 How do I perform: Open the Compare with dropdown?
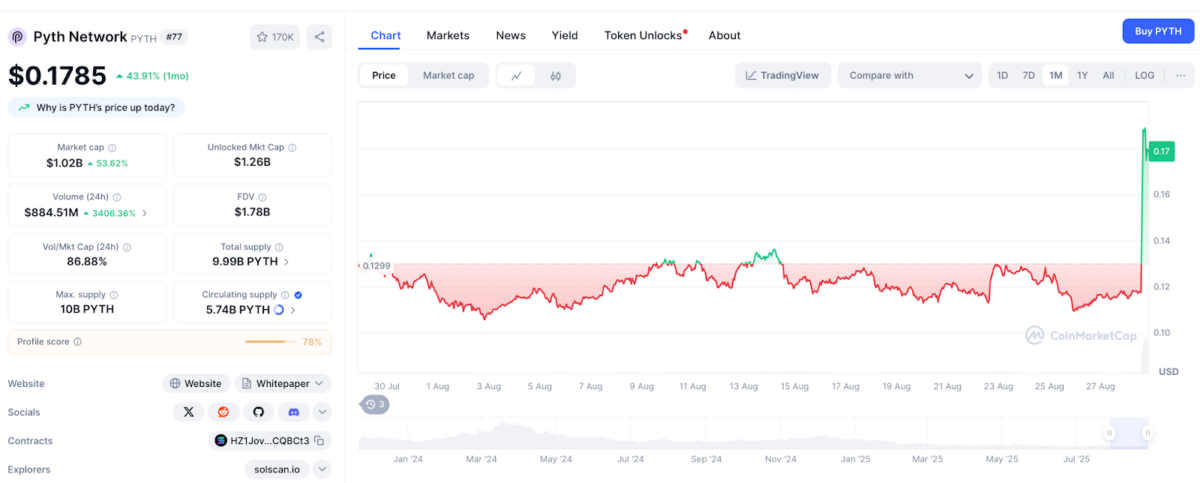pos(910,75)
